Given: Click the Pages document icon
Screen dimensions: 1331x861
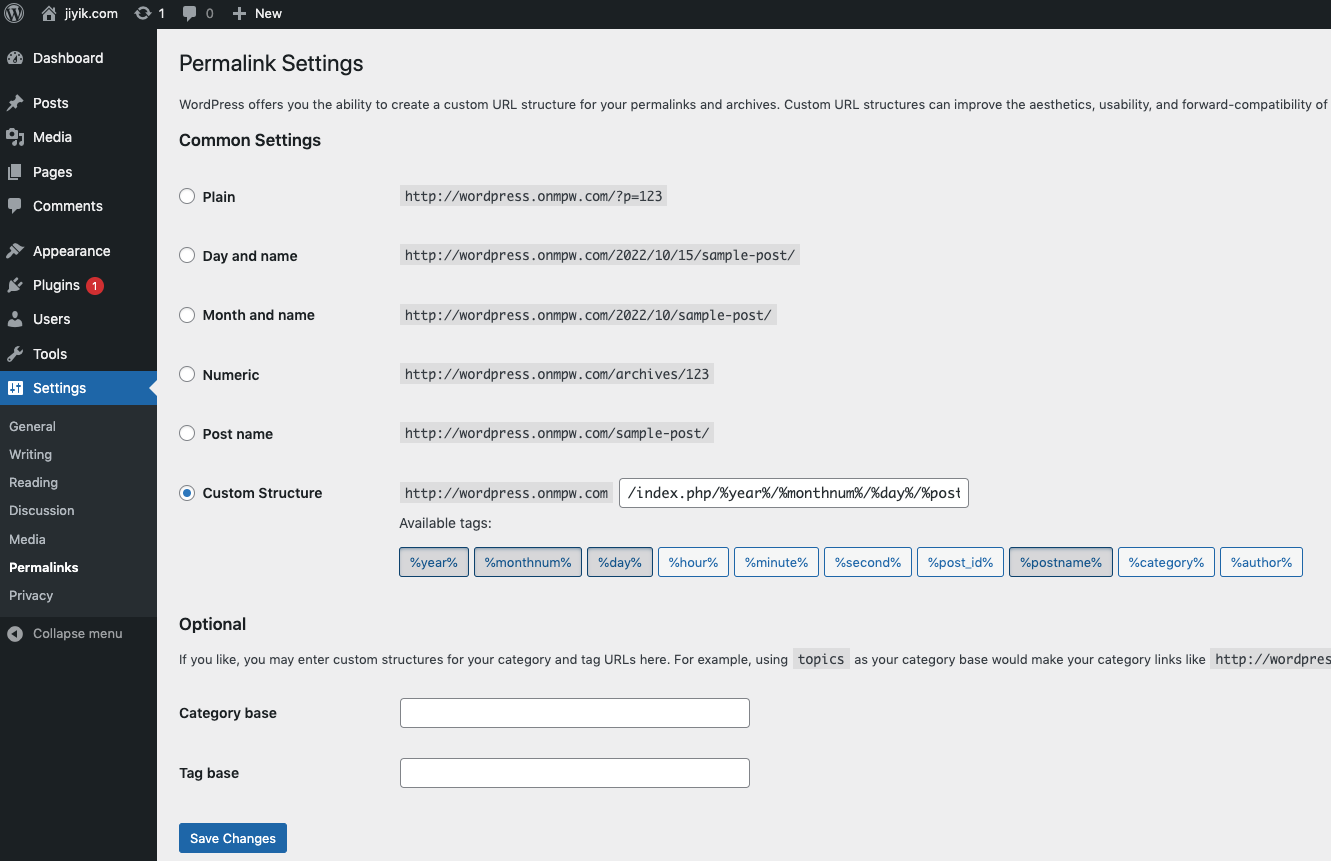Looking at the screenshot, I should pos(15,172).
